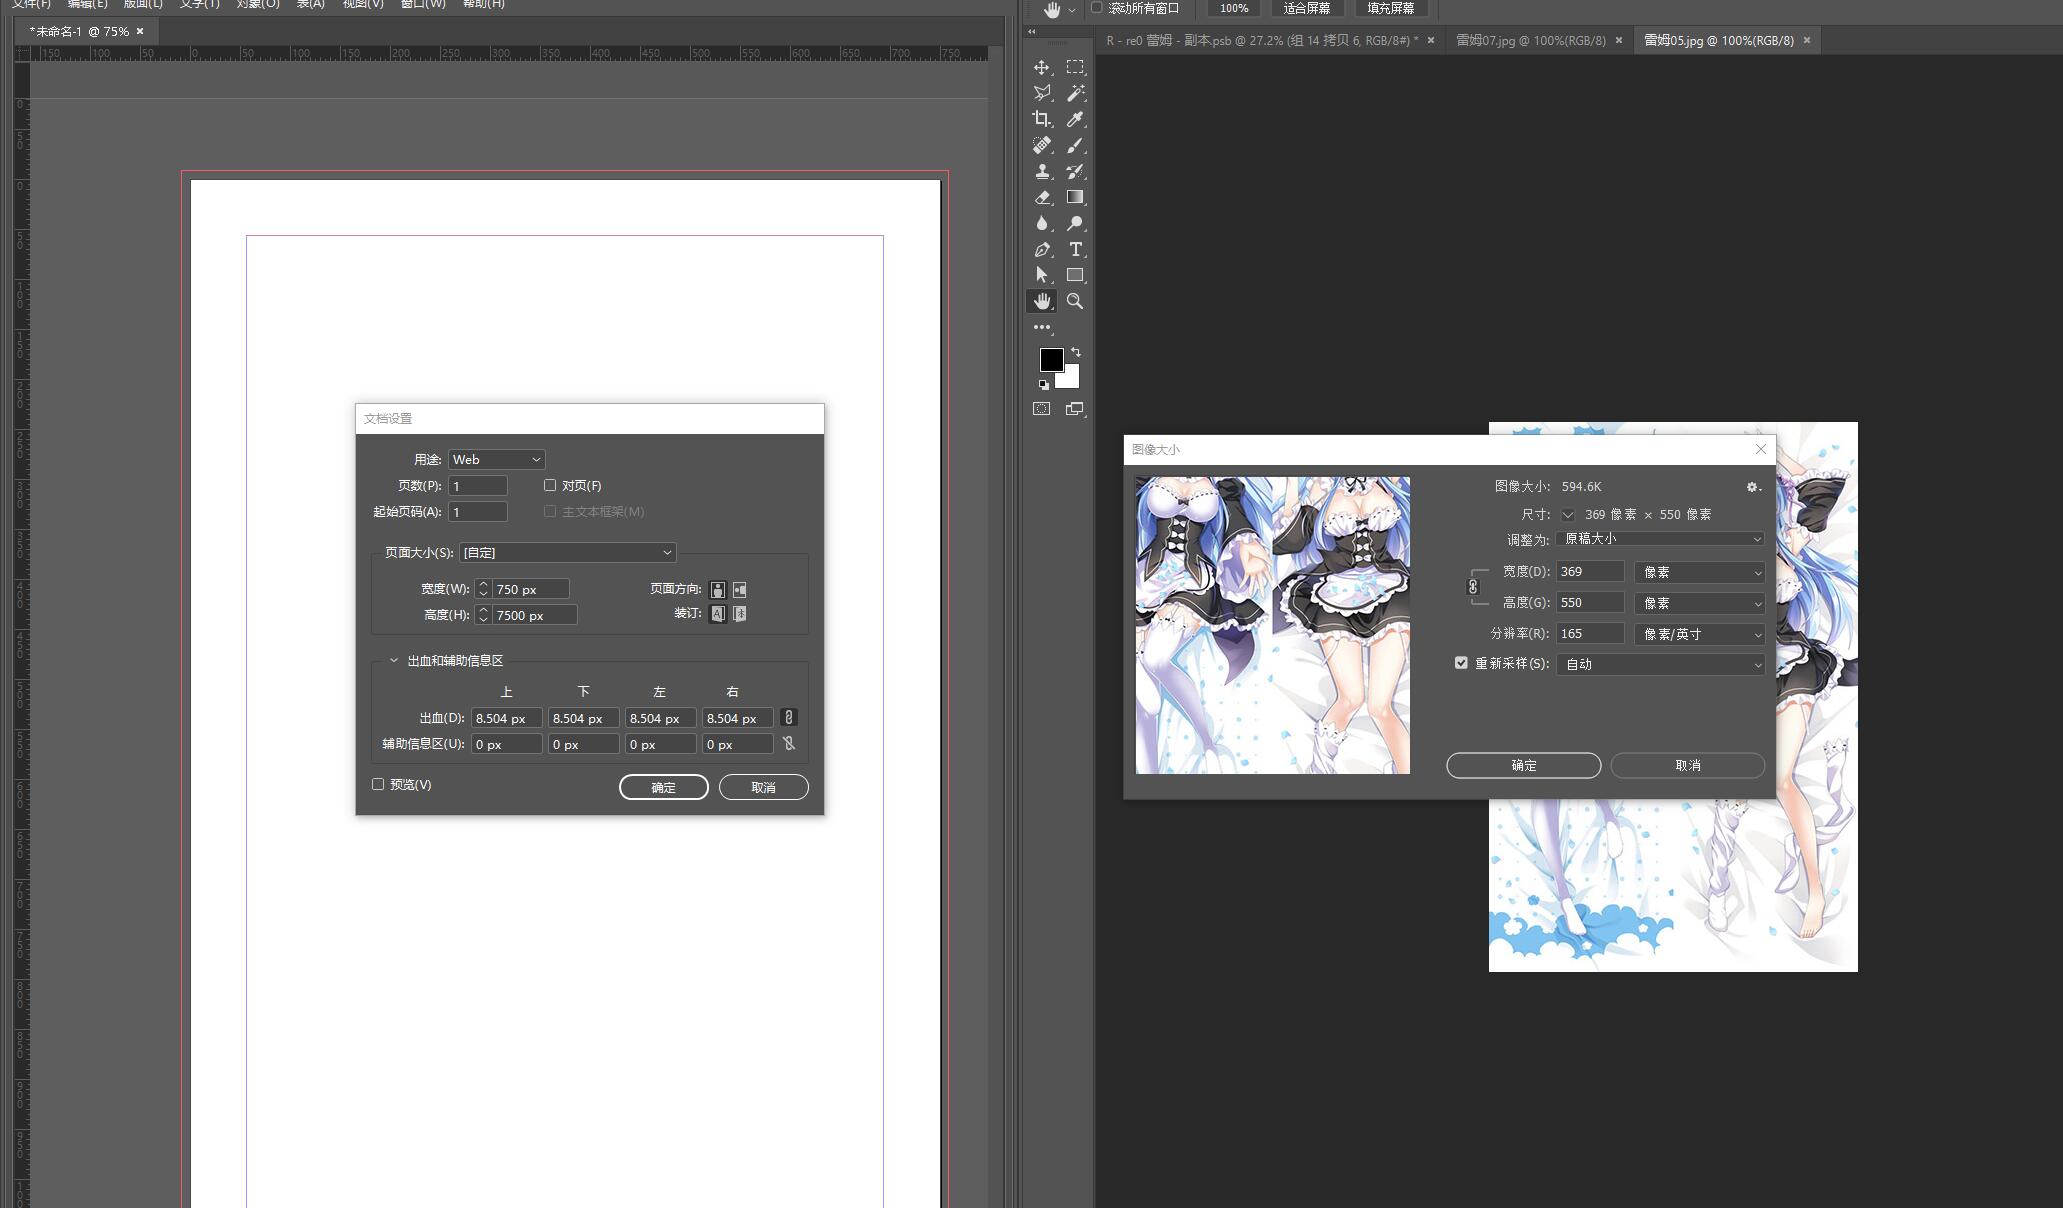Screen dimensions: 2063x1208
Task: Select the Eyedropper tool
Action: tap(1075, 119)
